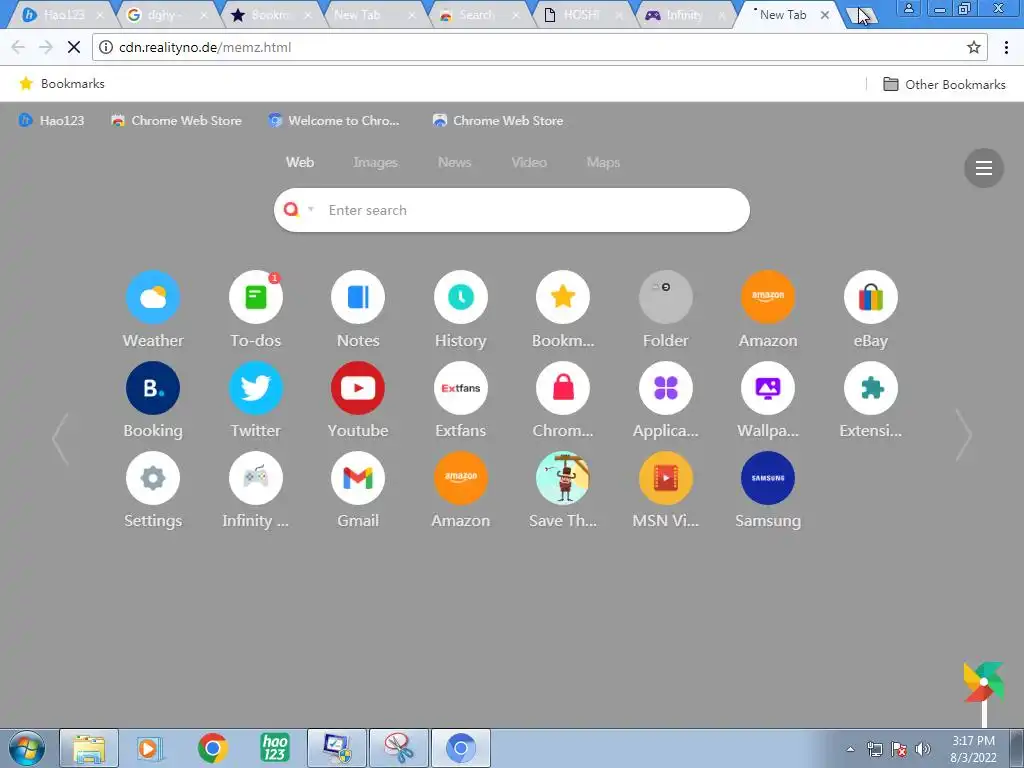Open the Wallpaper shortcut
This screenshot has width=1024, height=768.
(x=768, y=388)
